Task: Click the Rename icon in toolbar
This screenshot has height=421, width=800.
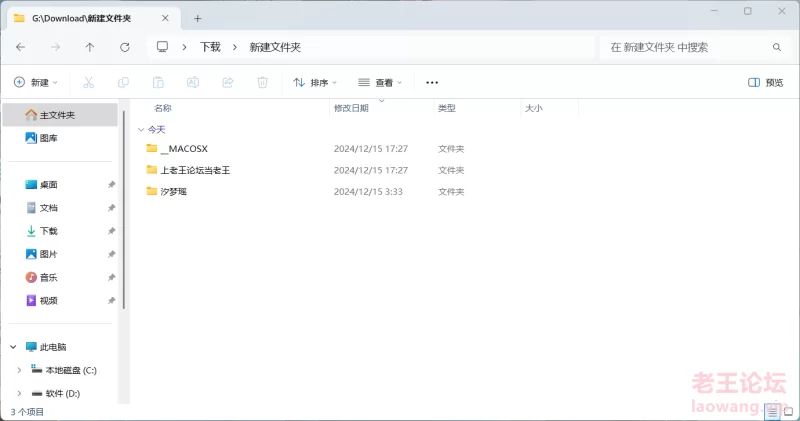Action: click(193, 83)
